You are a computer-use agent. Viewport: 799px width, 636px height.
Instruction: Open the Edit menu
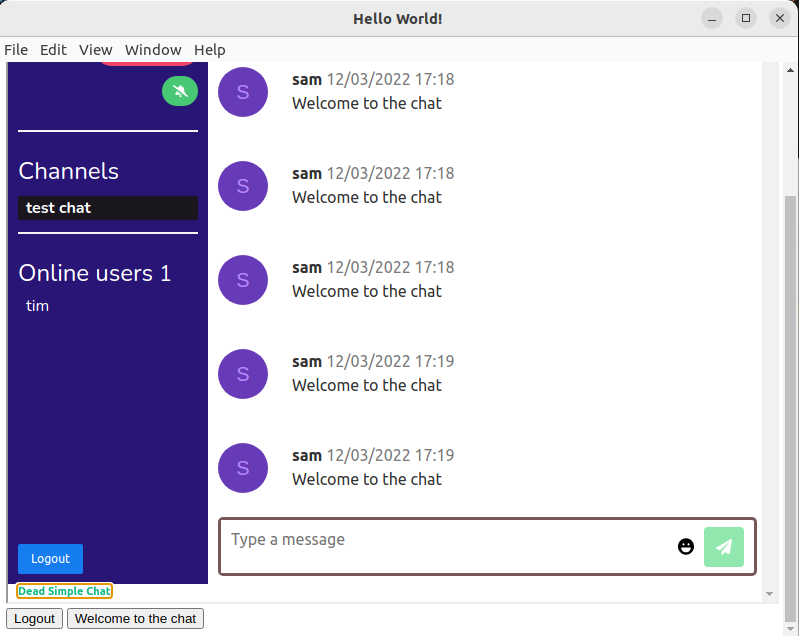click(53, 50)
